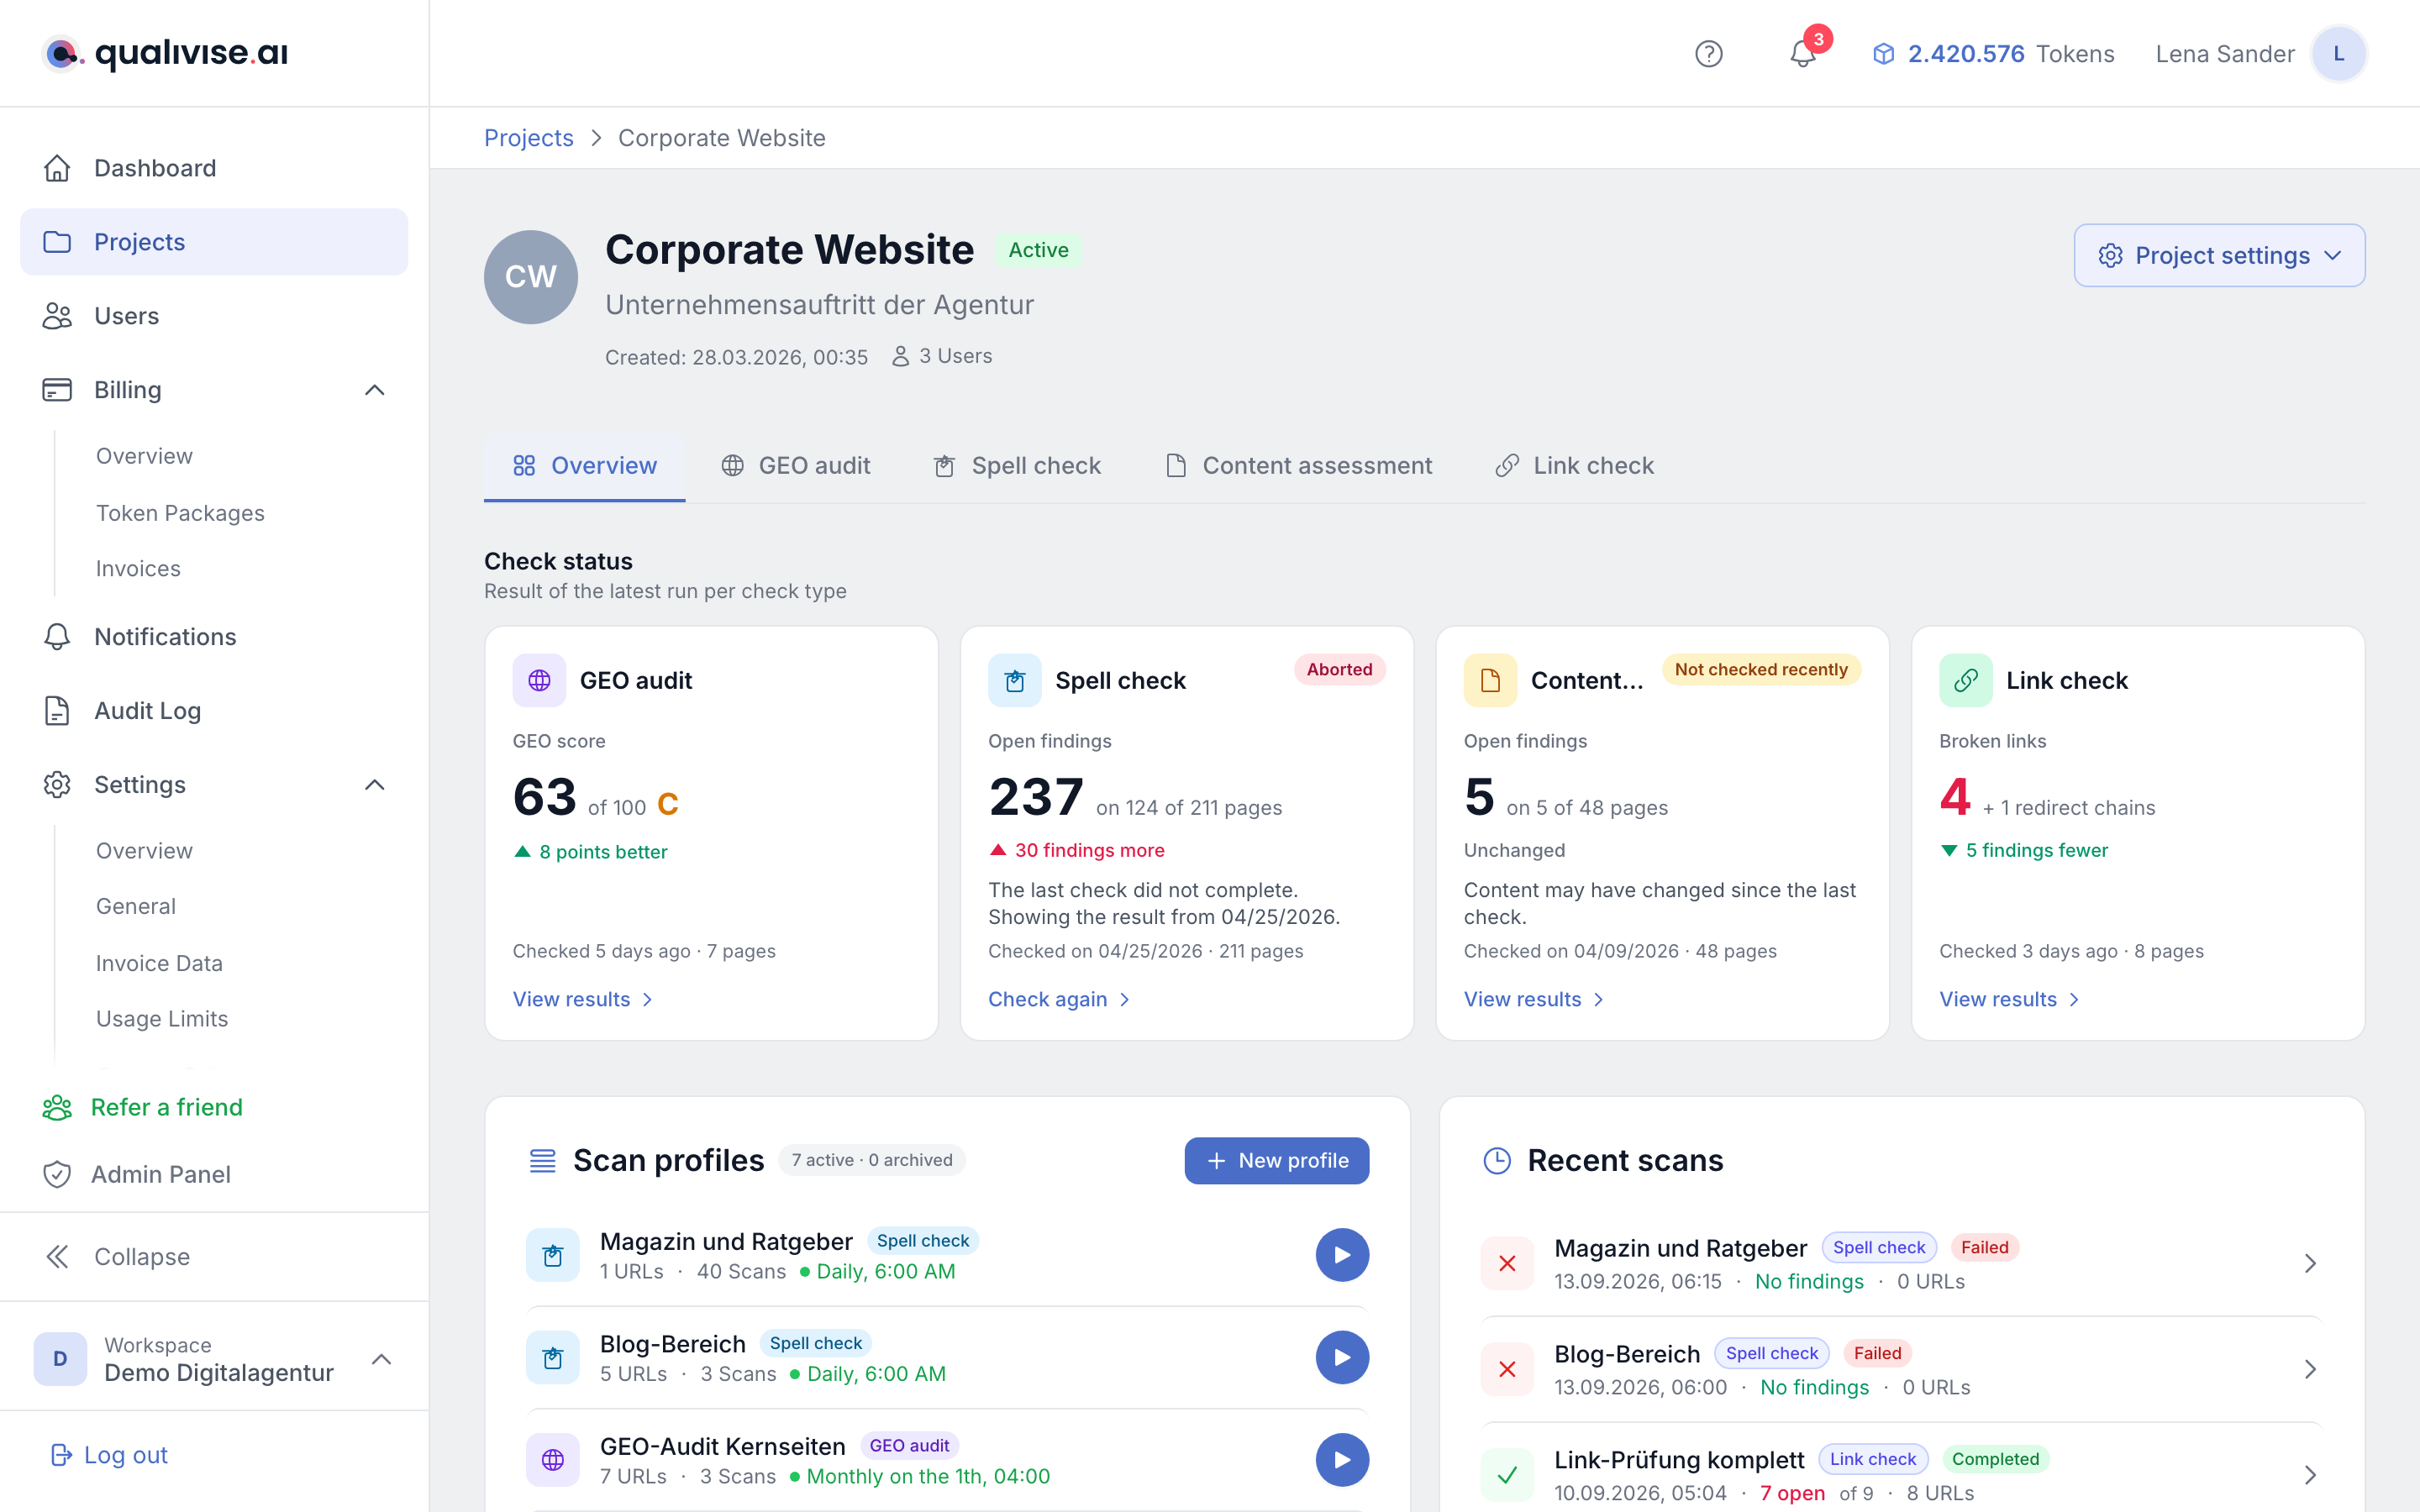Image resolution: width=2420 pixels, height=1512 pixels.
Task: Switch to the GEO audit tab
Action: coord(796,466)
